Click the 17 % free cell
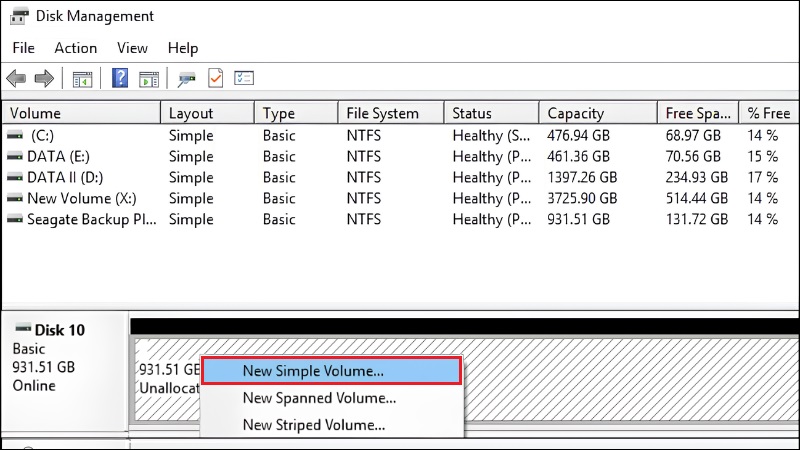This screenshot has height=450, width=800. [x=763, y=178]
